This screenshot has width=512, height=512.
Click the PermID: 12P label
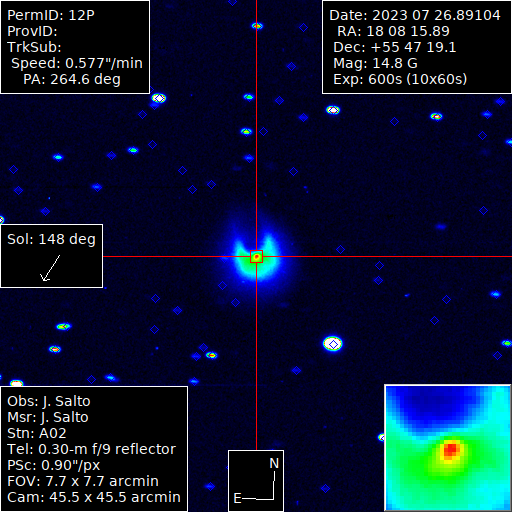(51, 15)
